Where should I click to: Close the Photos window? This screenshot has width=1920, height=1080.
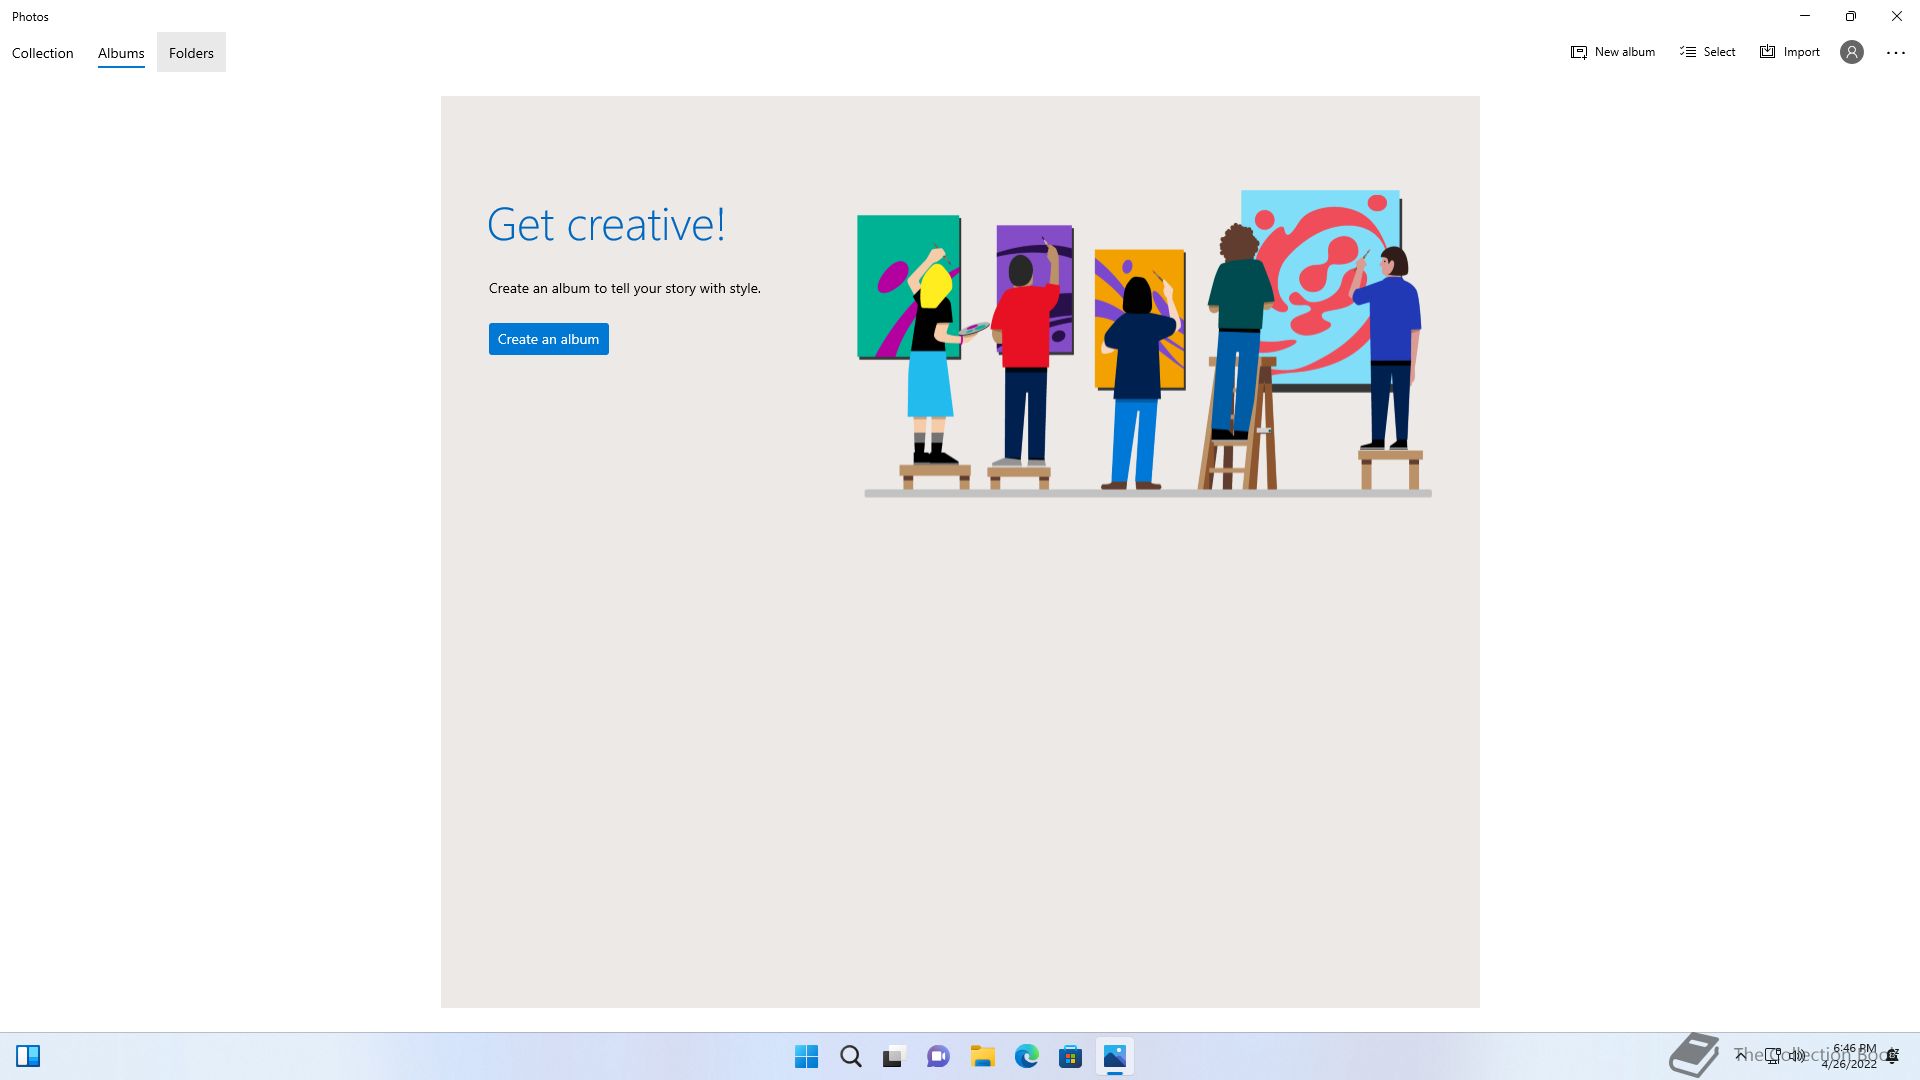pyautogui.click(x=1897, y=16)
